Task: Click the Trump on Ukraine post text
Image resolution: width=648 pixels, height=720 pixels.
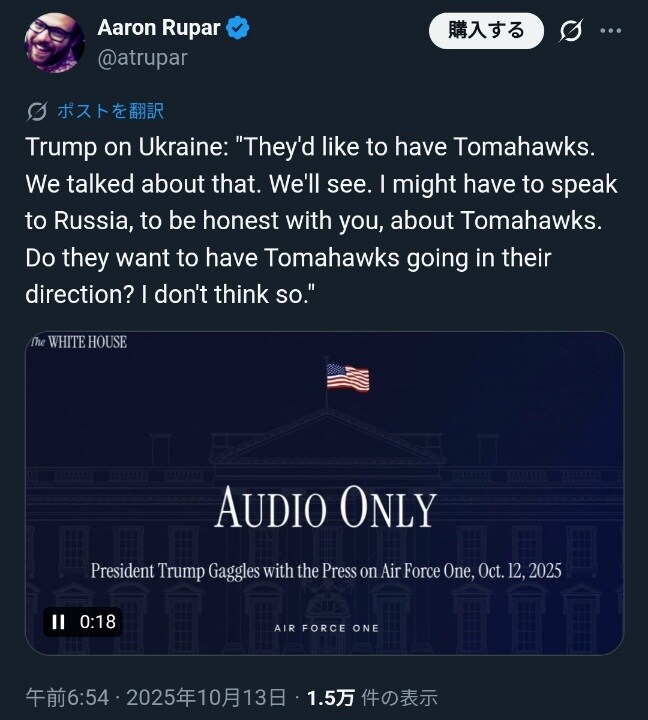Action: pyautogui.click(x=322, y=221)
